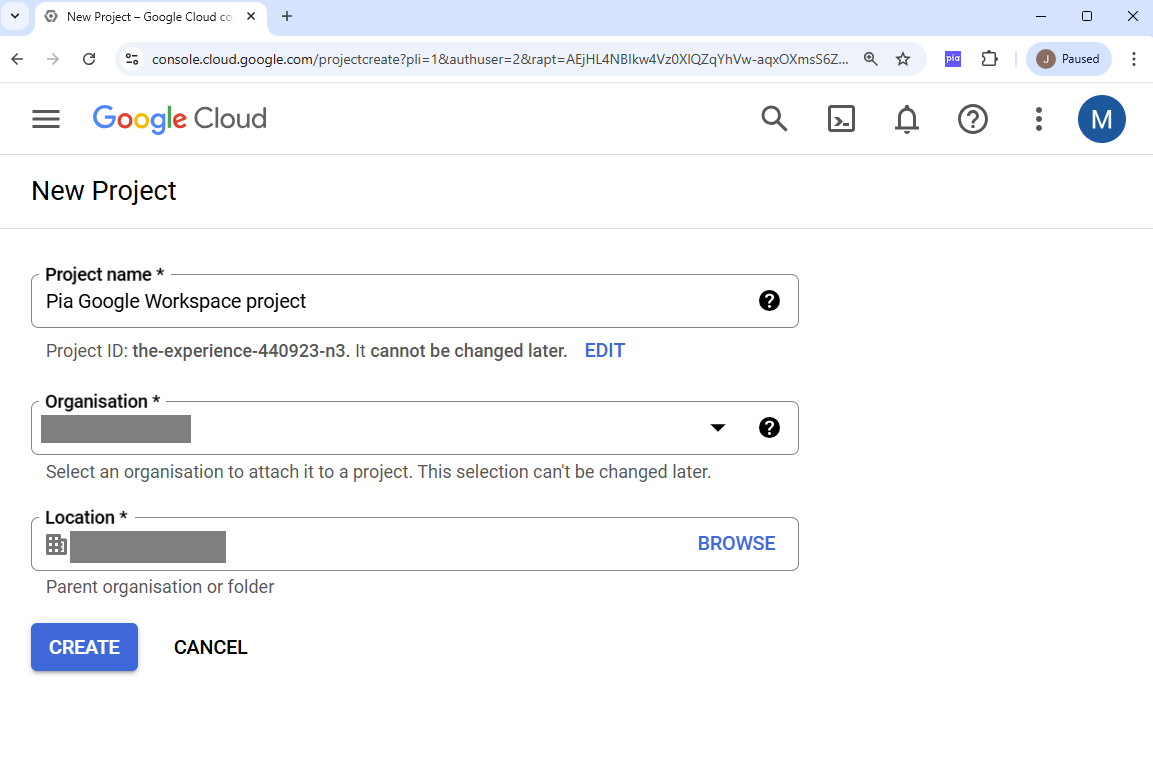Click the Location field
The image size is (1153, 773).
(415, 544)
